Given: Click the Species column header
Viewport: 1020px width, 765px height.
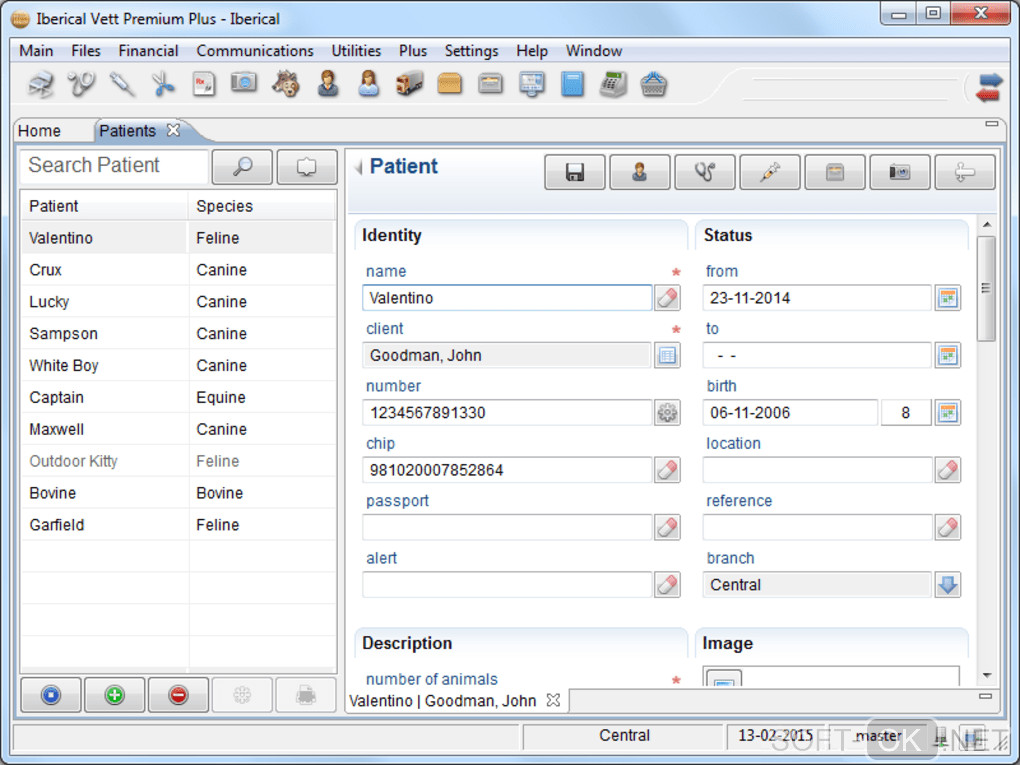Looking at the screenshot, I should pos(262,206).
